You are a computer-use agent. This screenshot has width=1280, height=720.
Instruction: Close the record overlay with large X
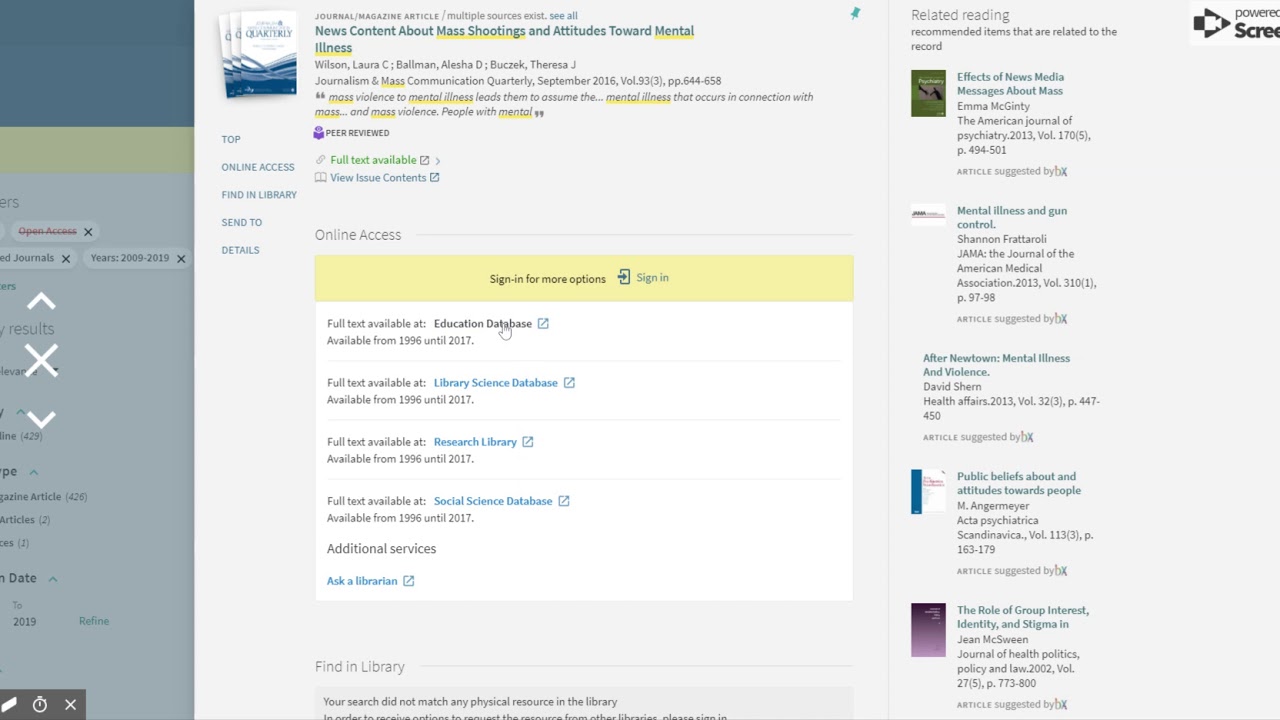41,360
